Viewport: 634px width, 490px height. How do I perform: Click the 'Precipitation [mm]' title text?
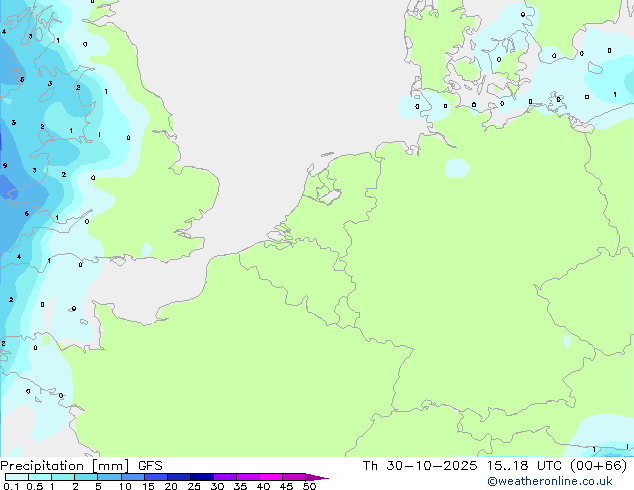click(x=65, y=466)
